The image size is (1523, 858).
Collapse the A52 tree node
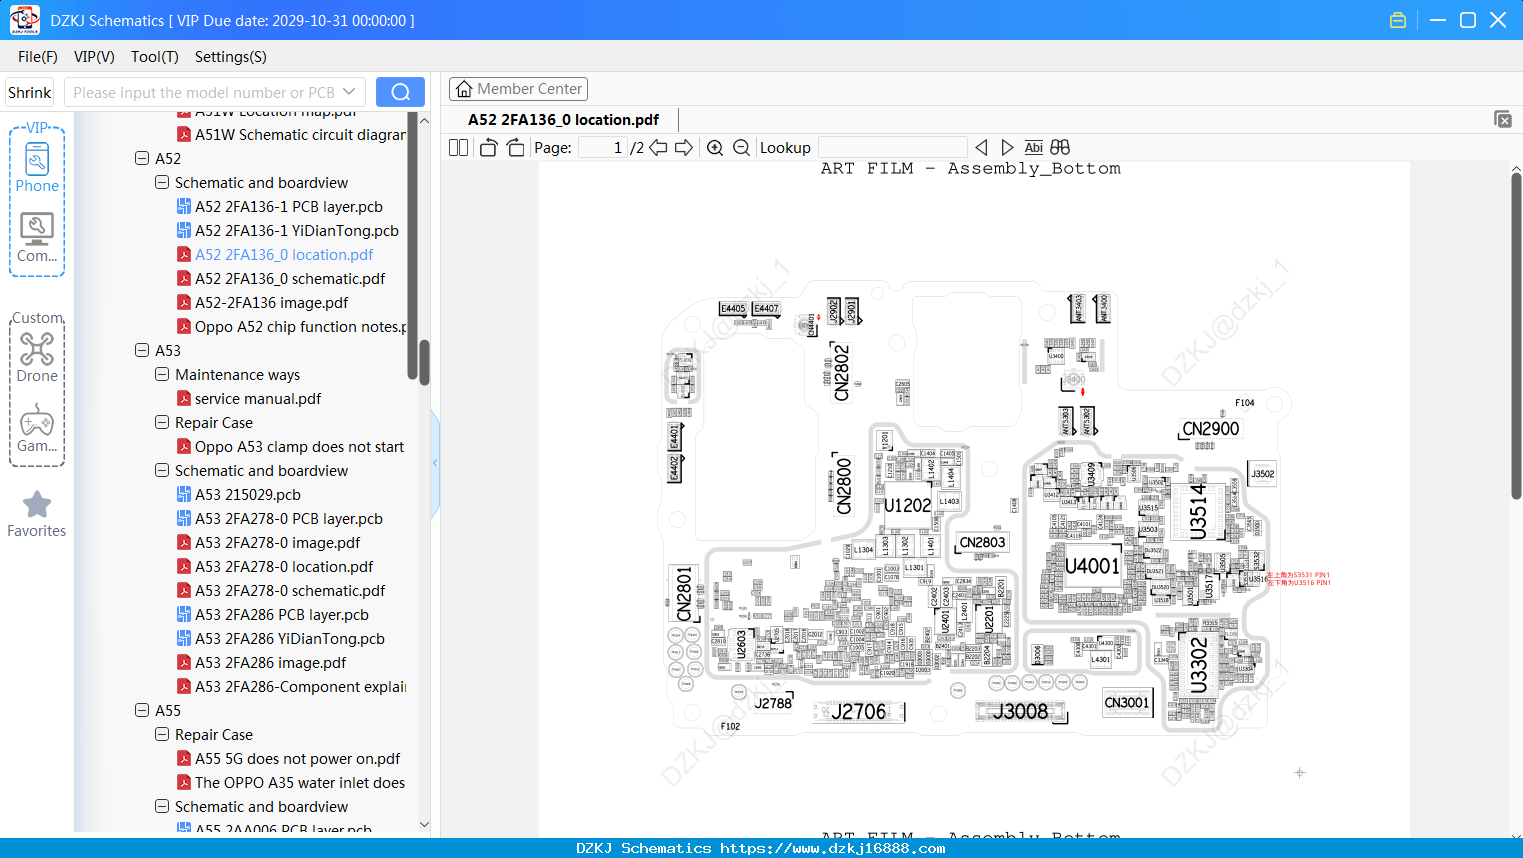142,159
